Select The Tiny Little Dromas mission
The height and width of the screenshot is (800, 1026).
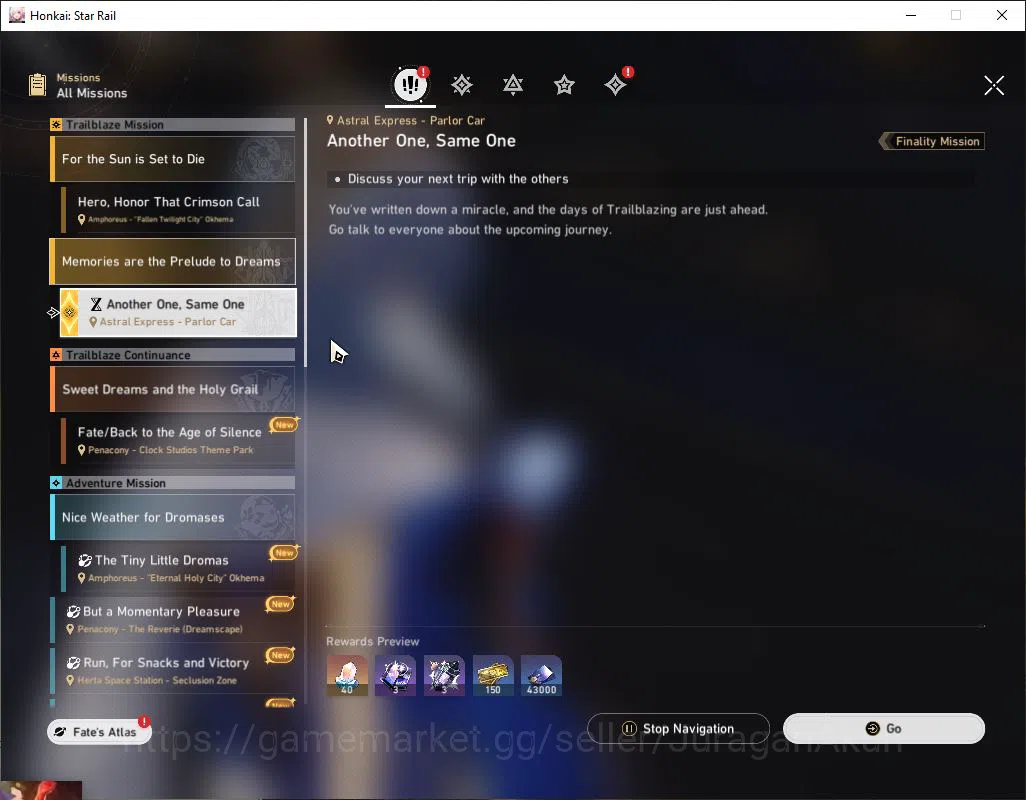click(178, 568)
